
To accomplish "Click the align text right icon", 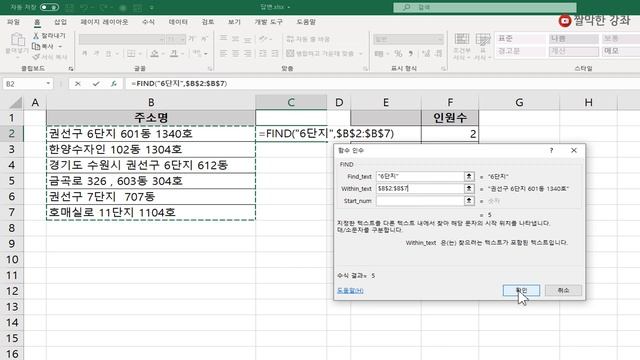I will click(x=248, y=53).
